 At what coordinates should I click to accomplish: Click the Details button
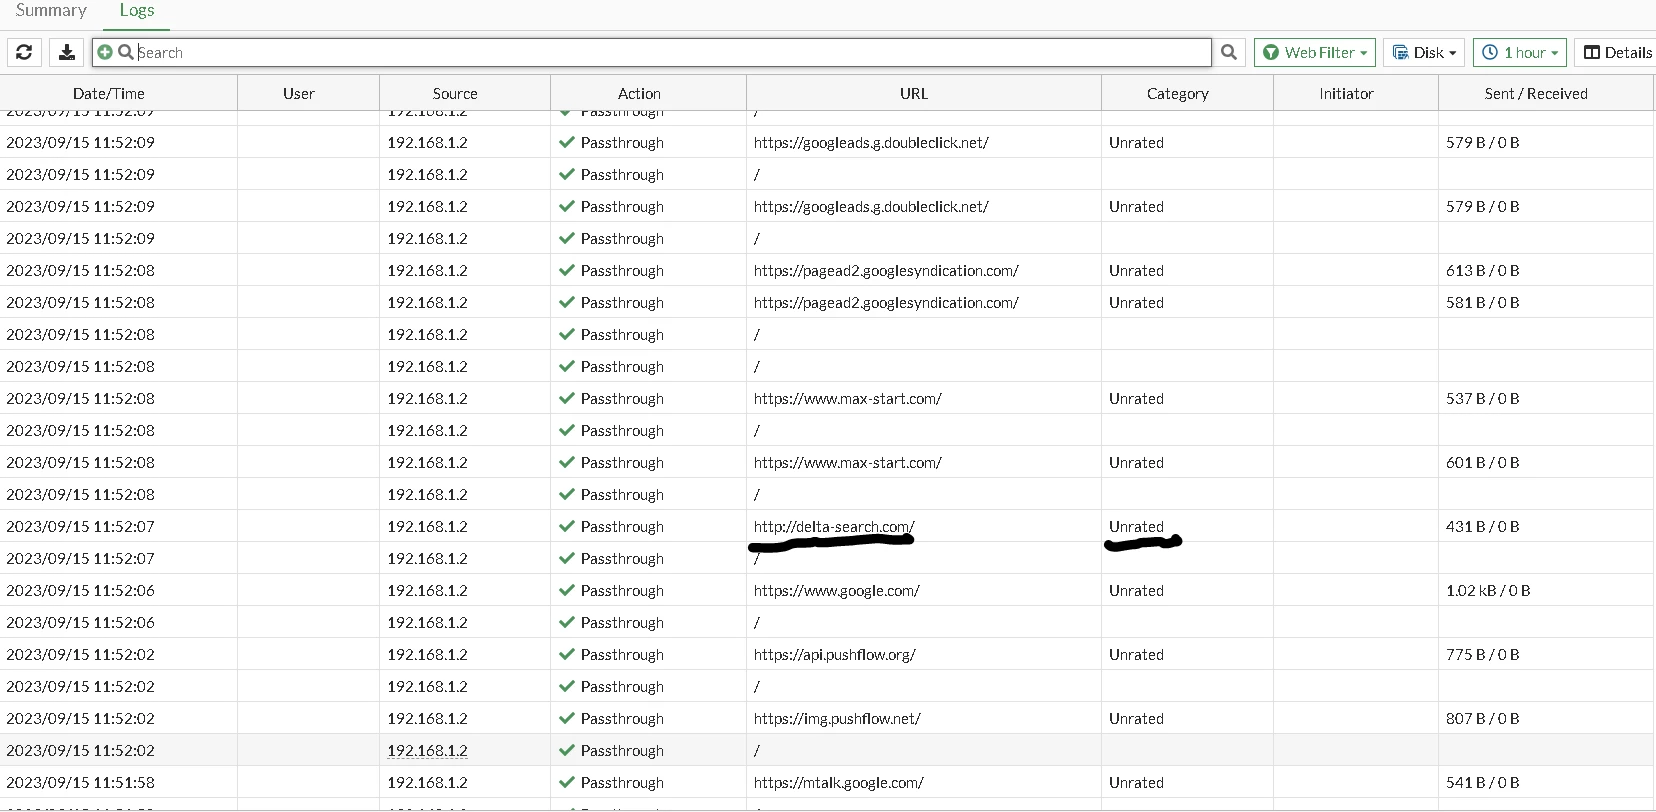click(1617, 52)
